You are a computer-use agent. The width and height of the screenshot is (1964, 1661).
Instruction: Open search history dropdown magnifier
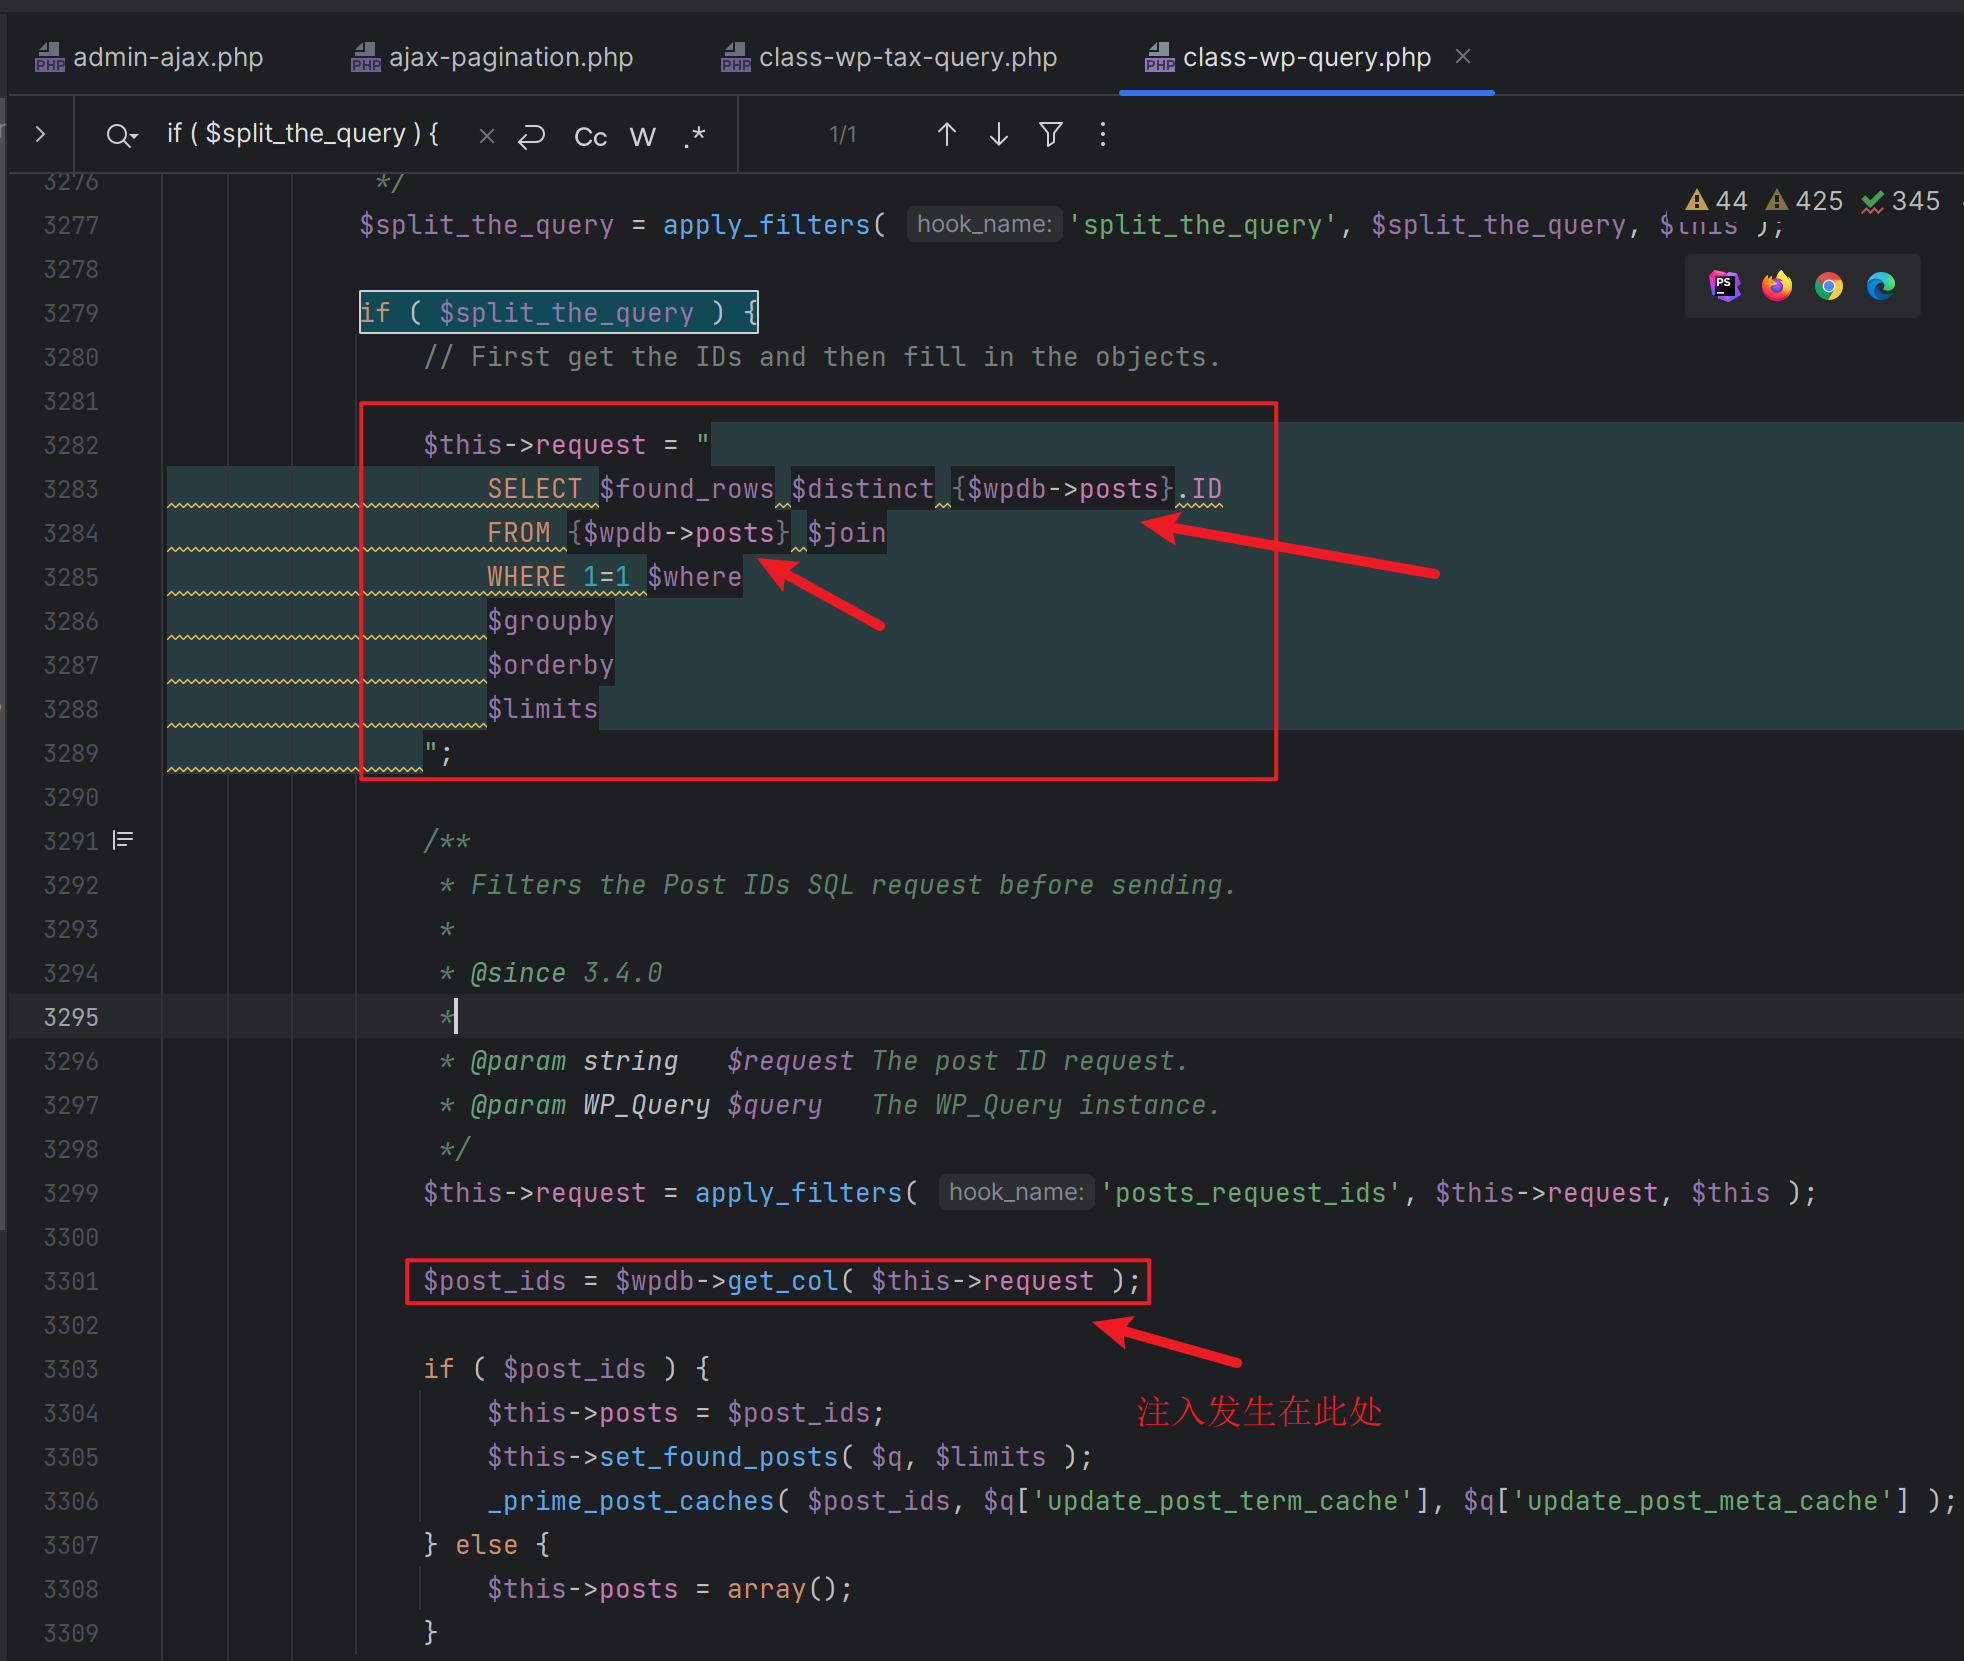click(121, 135)
